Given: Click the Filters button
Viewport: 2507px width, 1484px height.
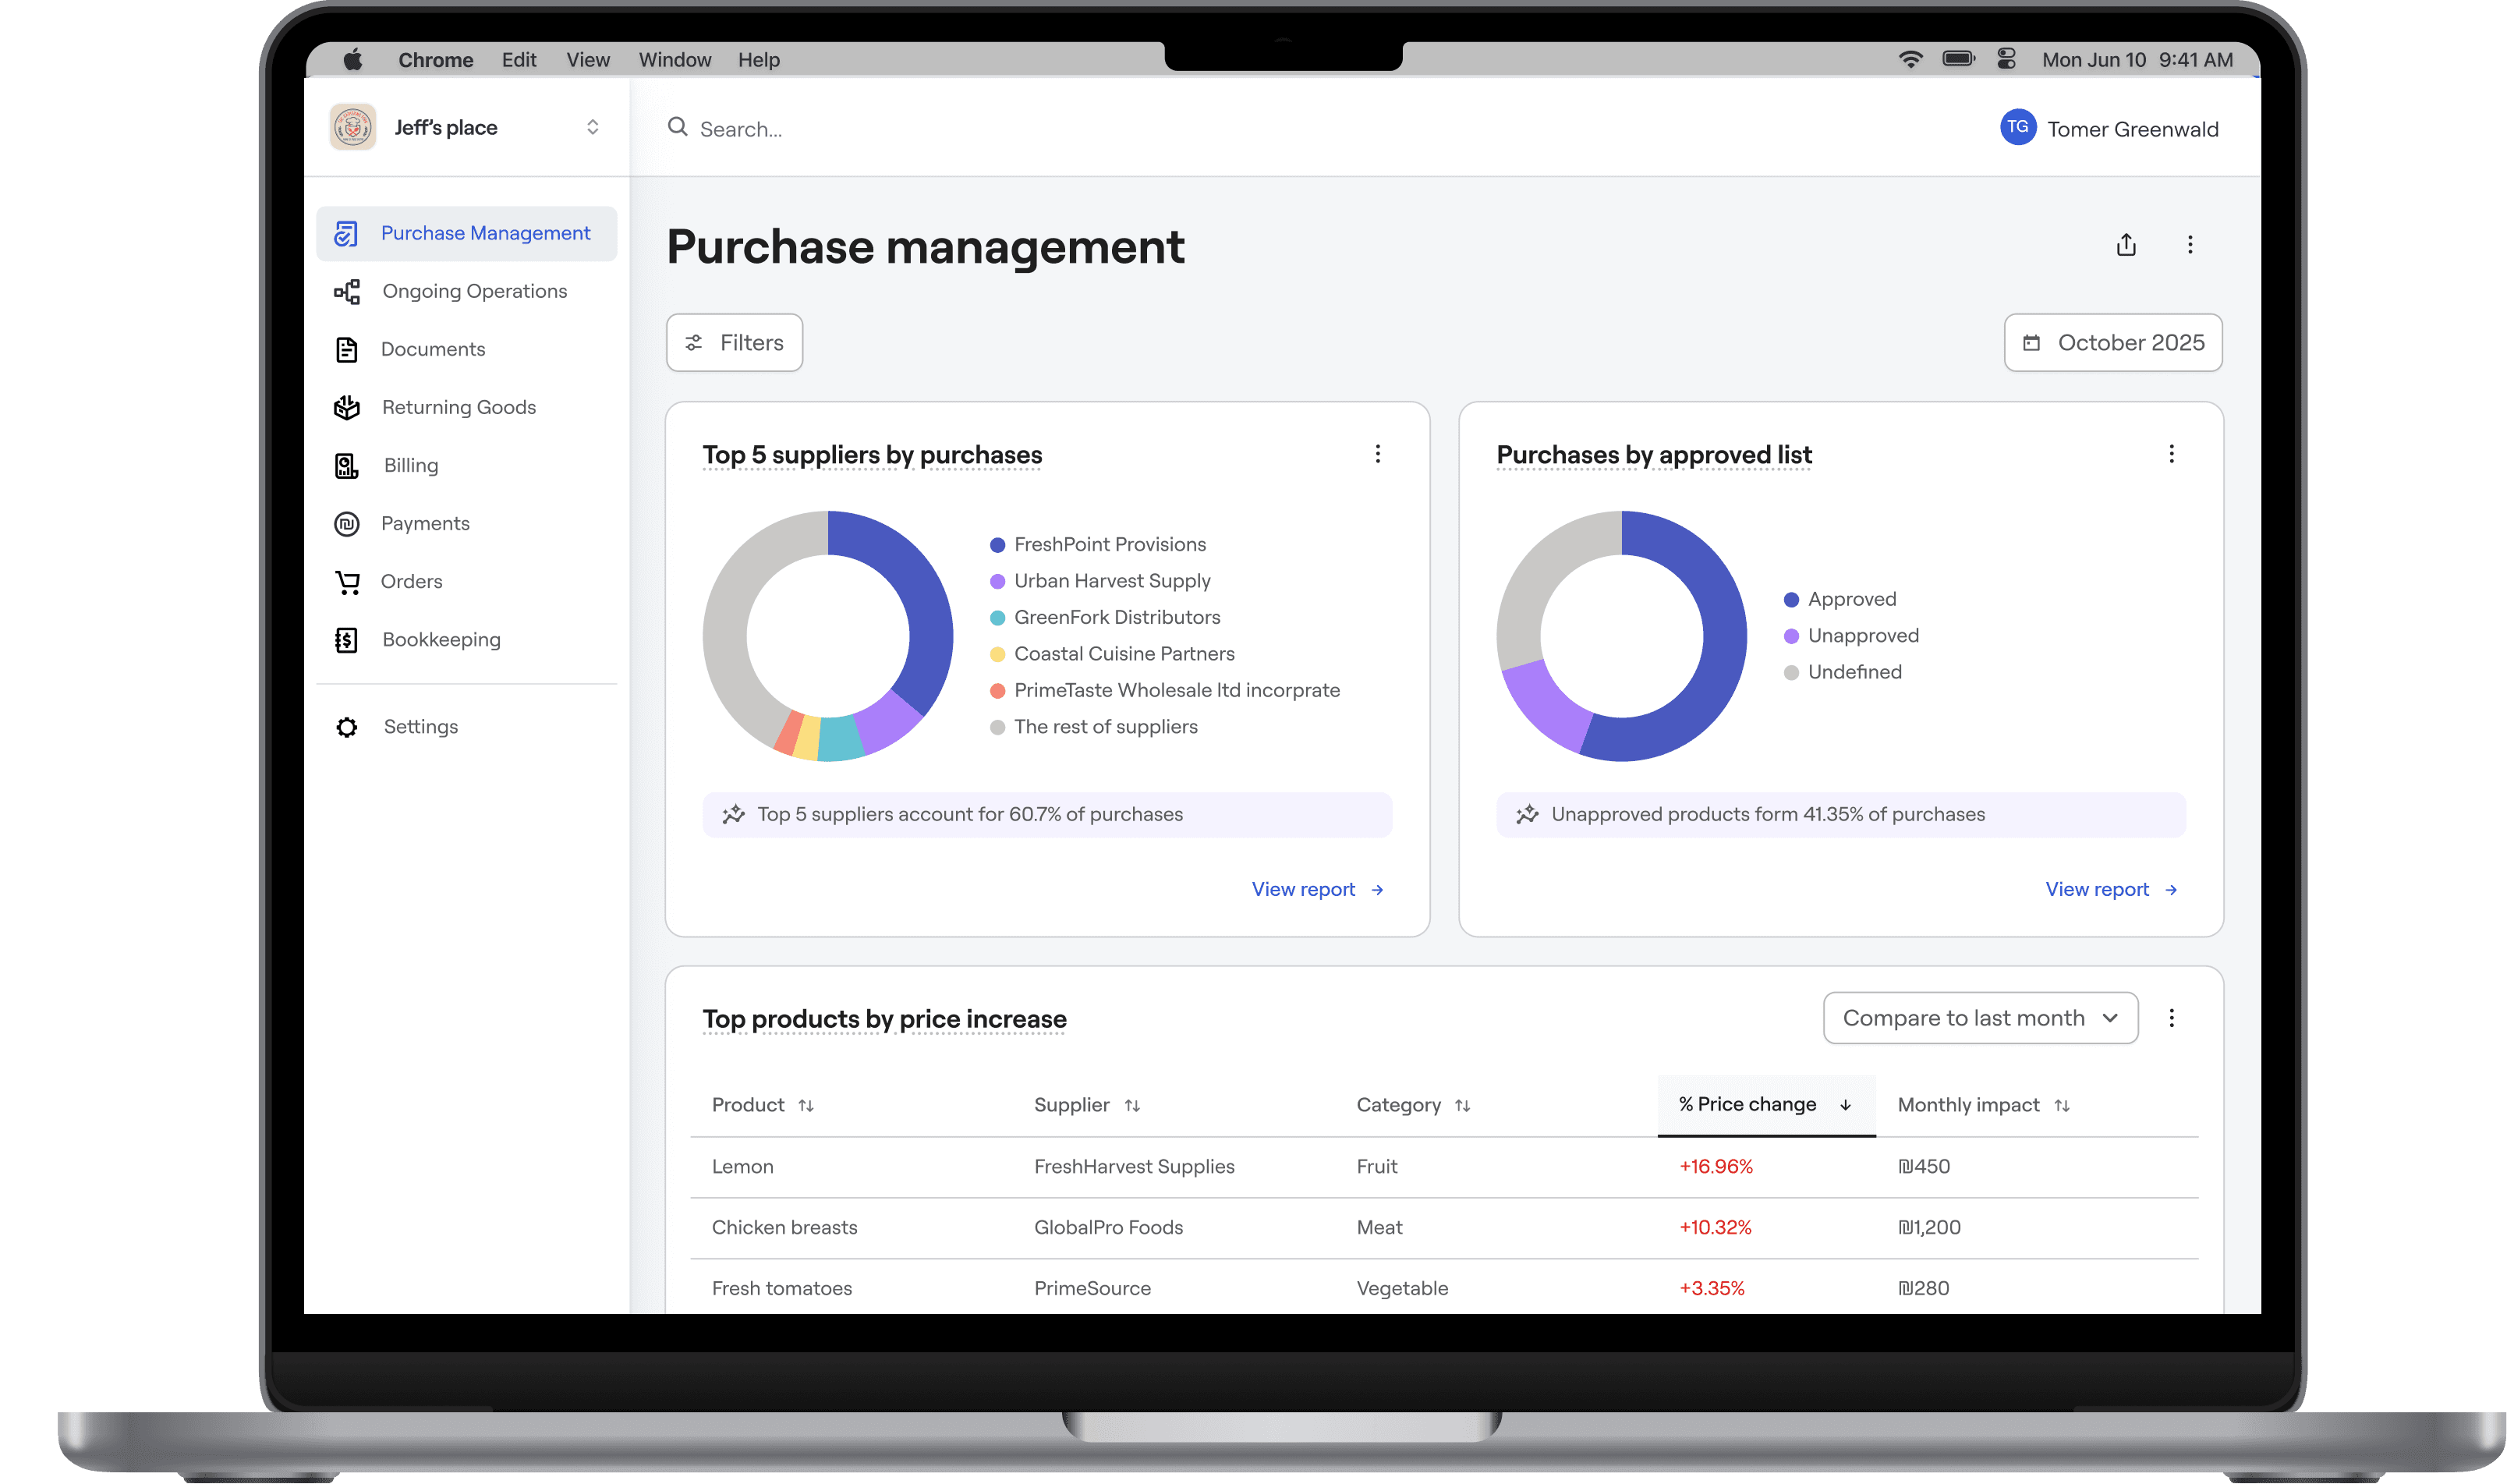Looking at the screenshot, I should pos(734,343).
